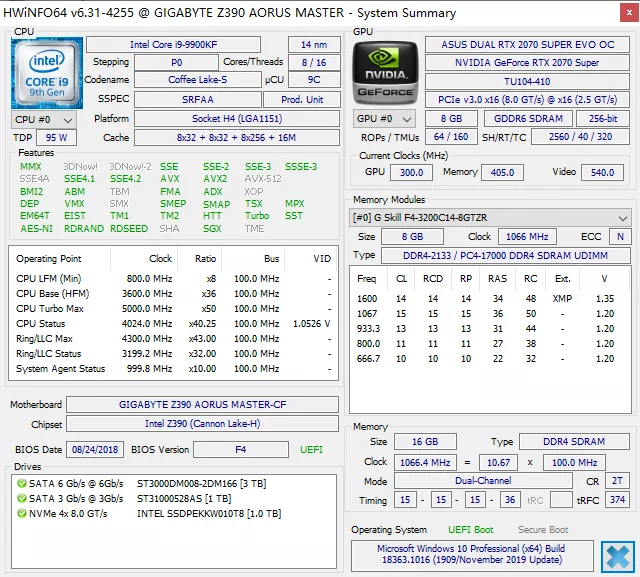The height and width of the screenshot is (577, 640).
Task: Click the Socket H4 (LGA1151) platform field
Action: (237, 119)
